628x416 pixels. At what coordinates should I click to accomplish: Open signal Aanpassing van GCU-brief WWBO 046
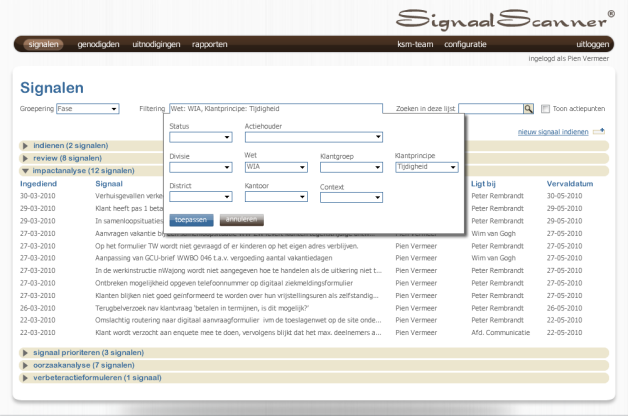(213, 258)
